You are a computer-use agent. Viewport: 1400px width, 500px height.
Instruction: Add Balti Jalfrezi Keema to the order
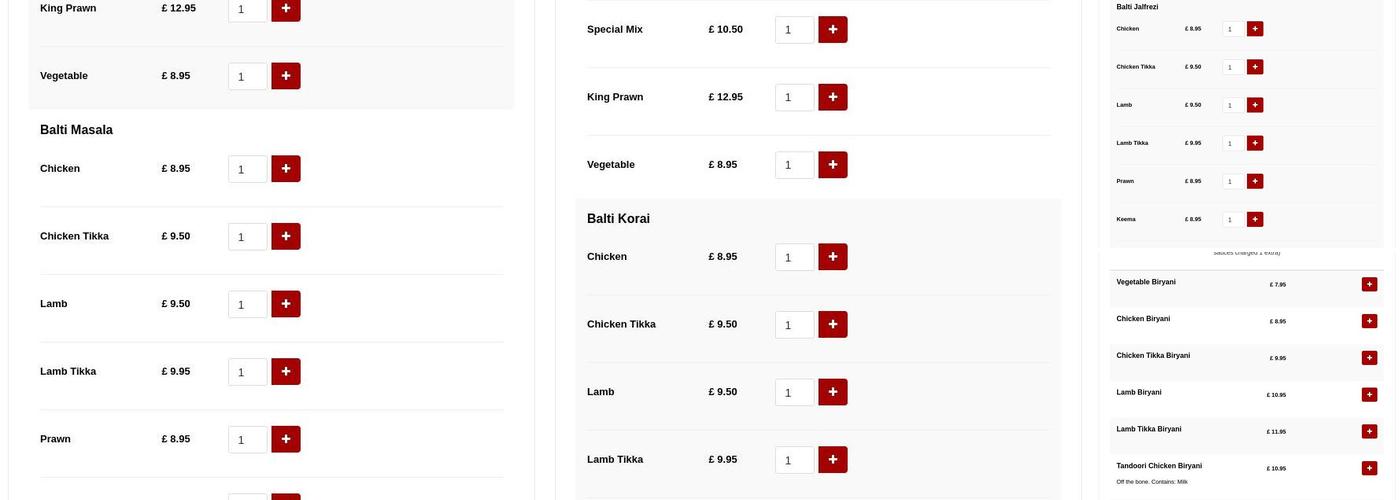[1255, 219]
